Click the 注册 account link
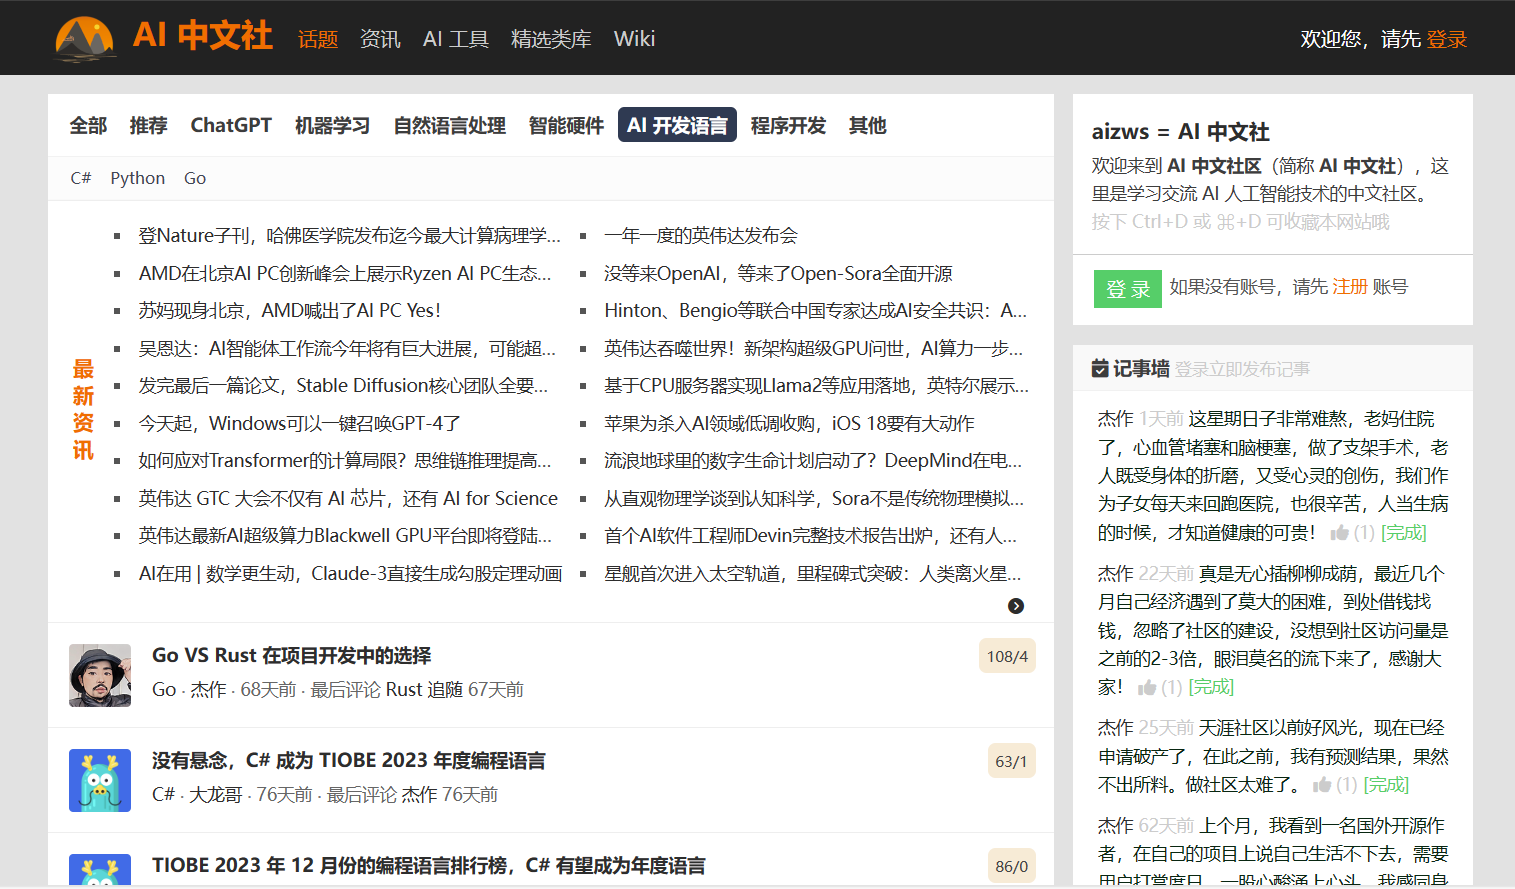Viewport: 1515px width, 889px height. click(1349, 287)
